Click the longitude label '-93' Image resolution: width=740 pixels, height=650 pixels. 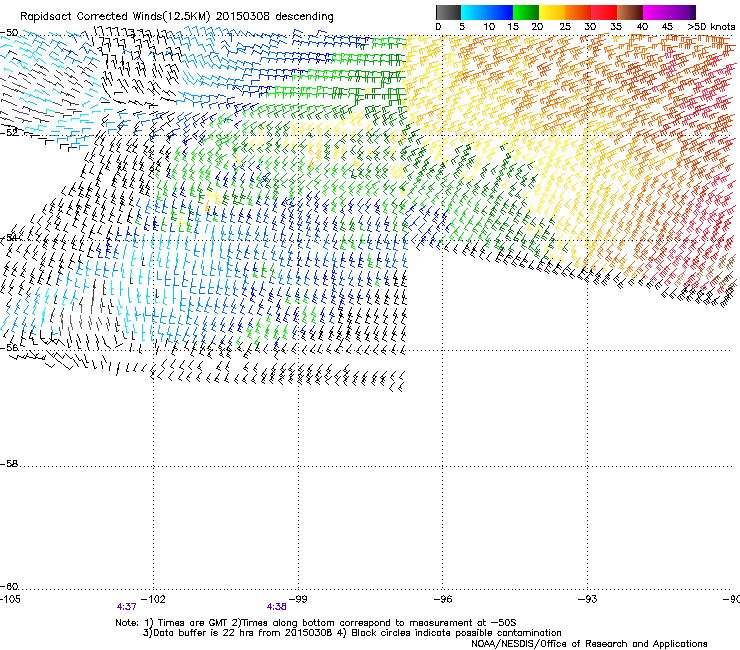588,599
